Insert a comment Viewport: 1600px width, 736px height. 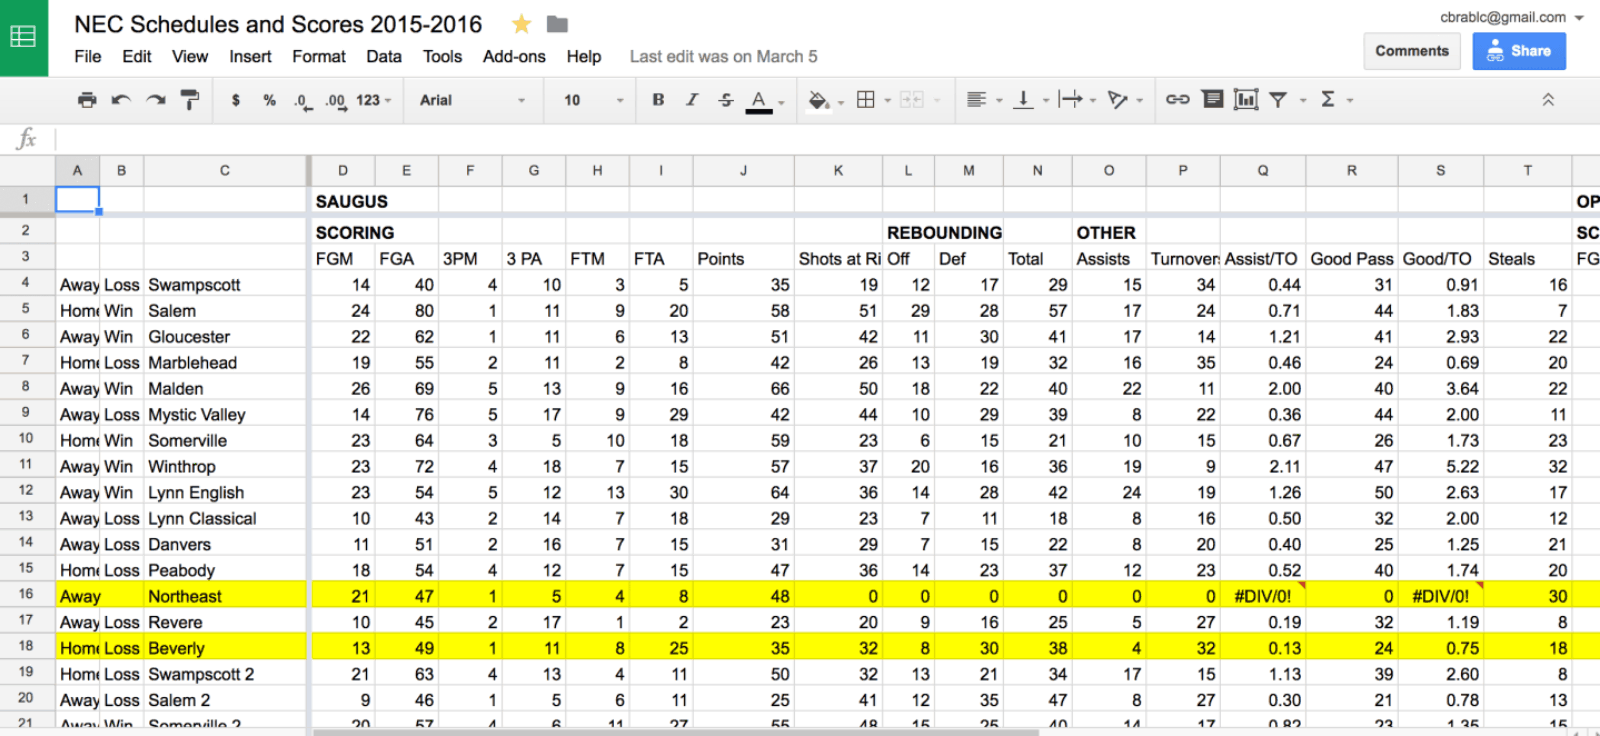(1212, 100)
